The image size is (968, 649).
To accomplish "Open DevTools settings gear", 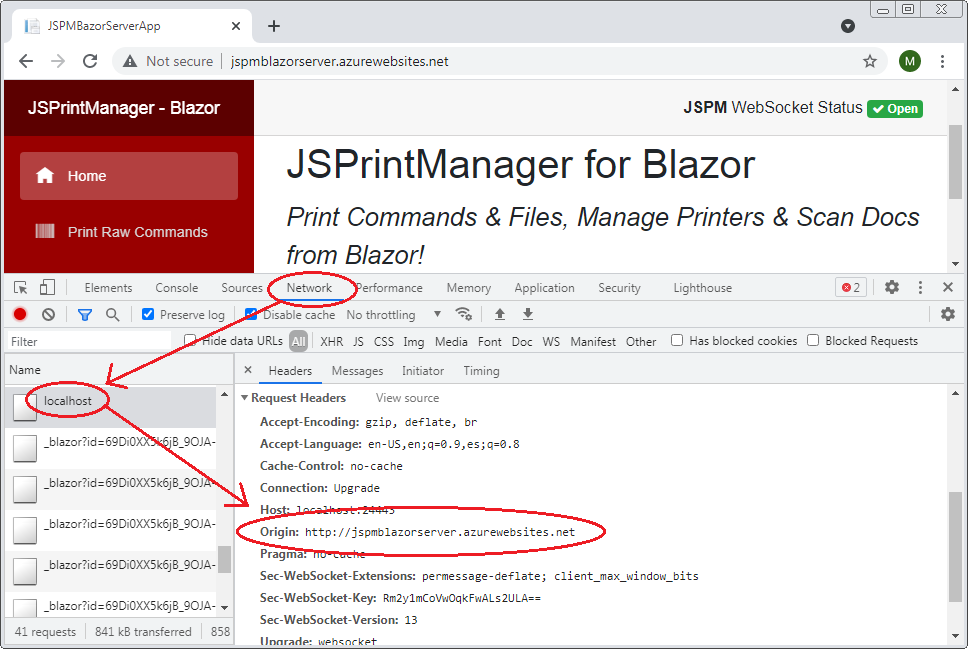I will (892, 288).
